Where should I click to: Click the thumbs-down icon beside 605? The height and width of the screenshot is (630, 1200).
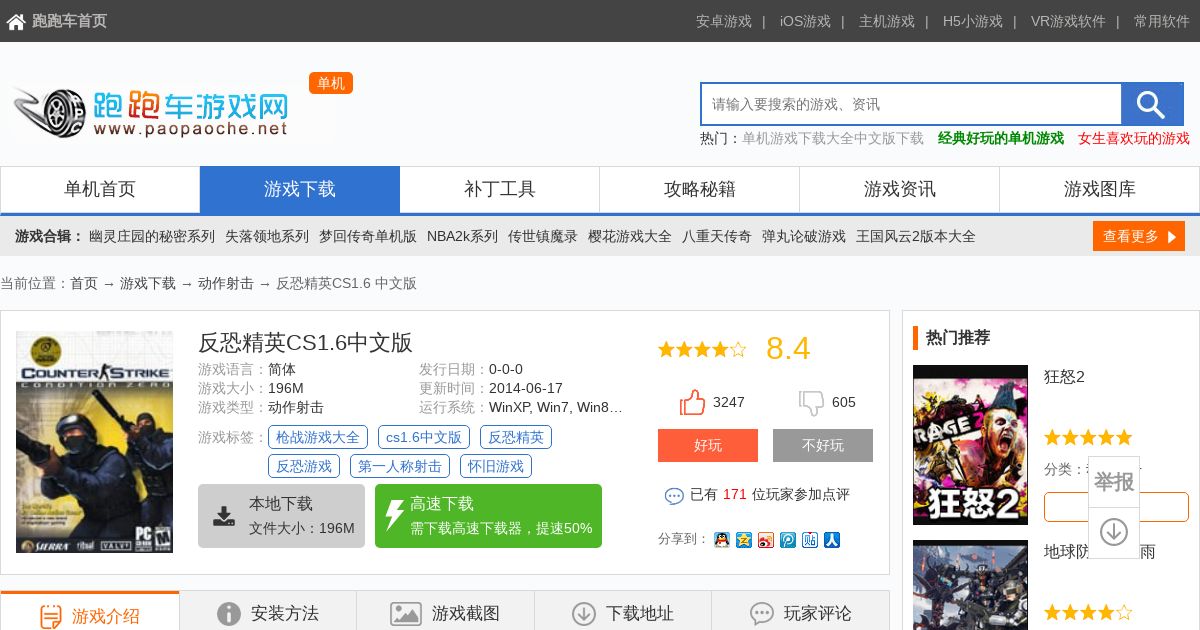811,403
